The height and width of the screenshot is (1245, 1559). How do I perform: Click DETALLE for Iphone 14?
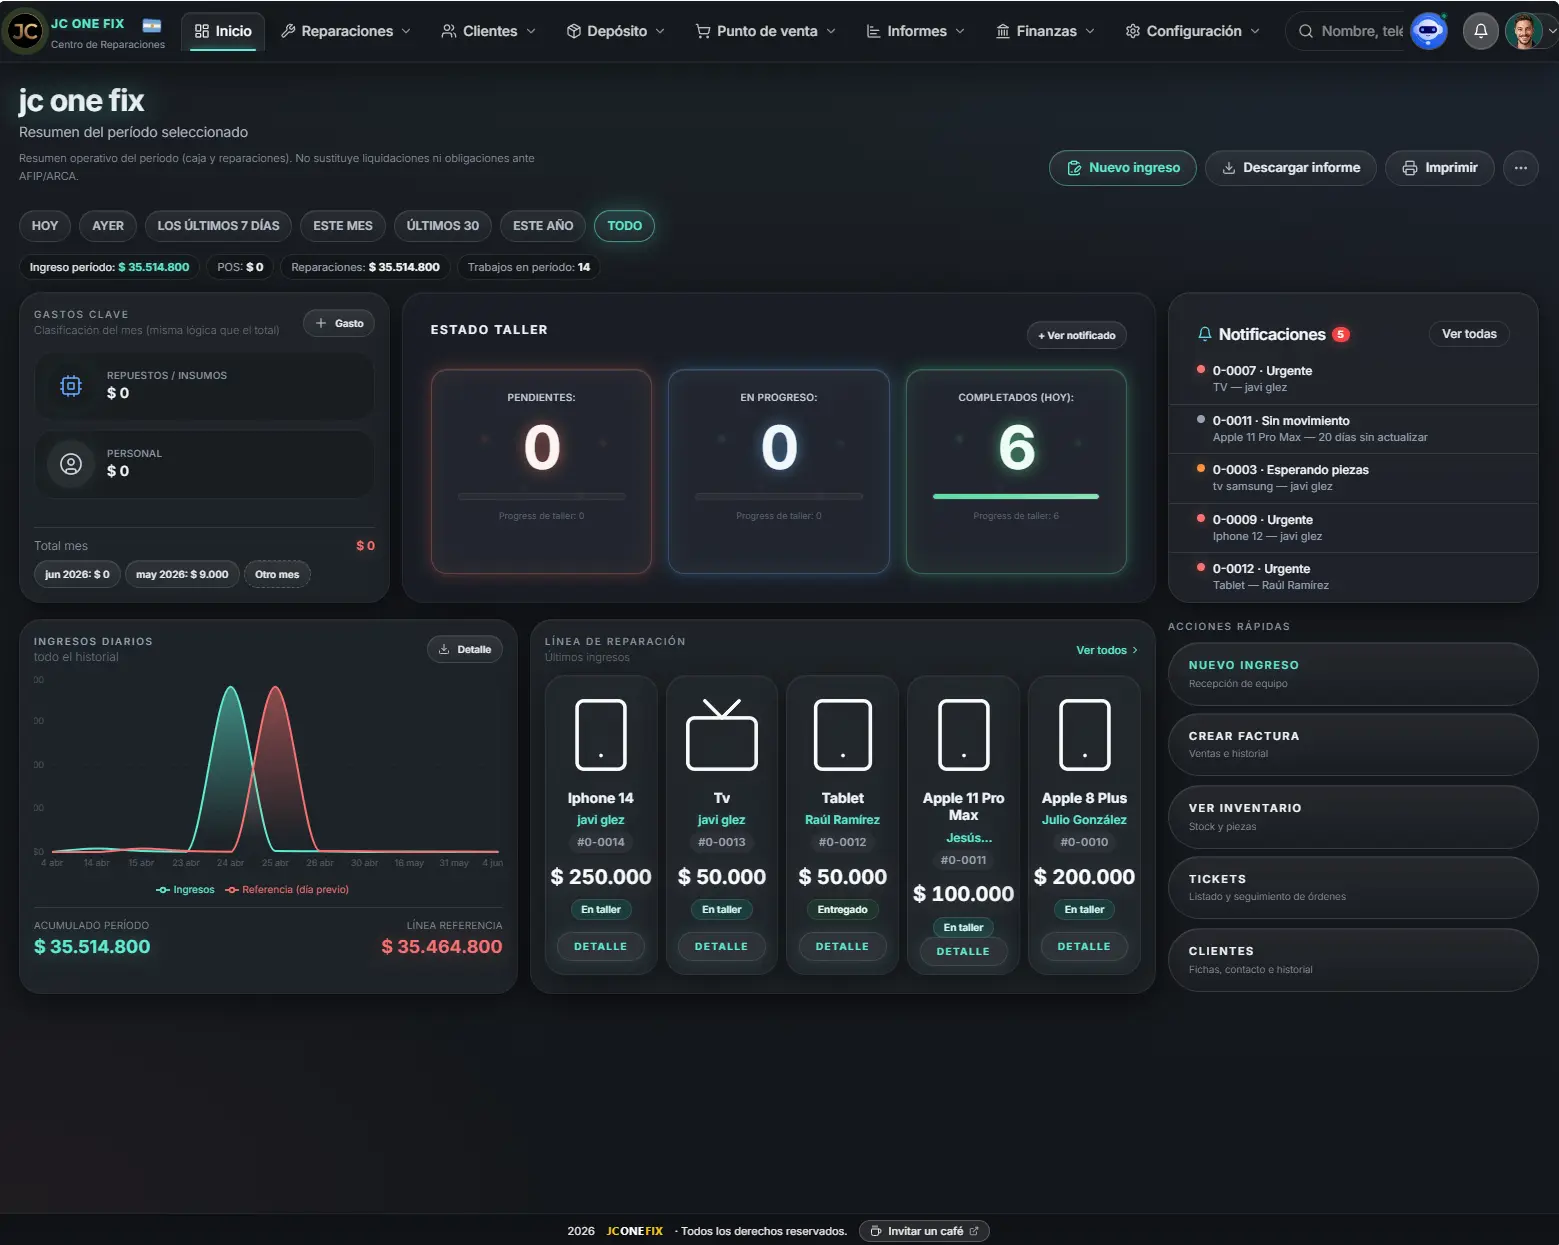click(x=601, y=946)
